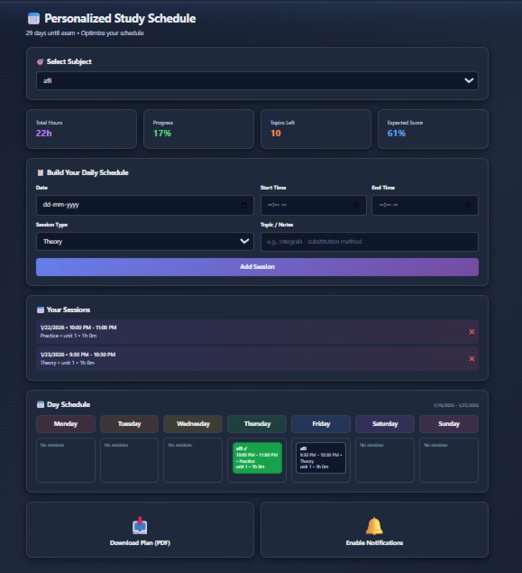Click the Topics Left 10 card
The height and width of the screenshot is (573, 522).
coord(316,129)
